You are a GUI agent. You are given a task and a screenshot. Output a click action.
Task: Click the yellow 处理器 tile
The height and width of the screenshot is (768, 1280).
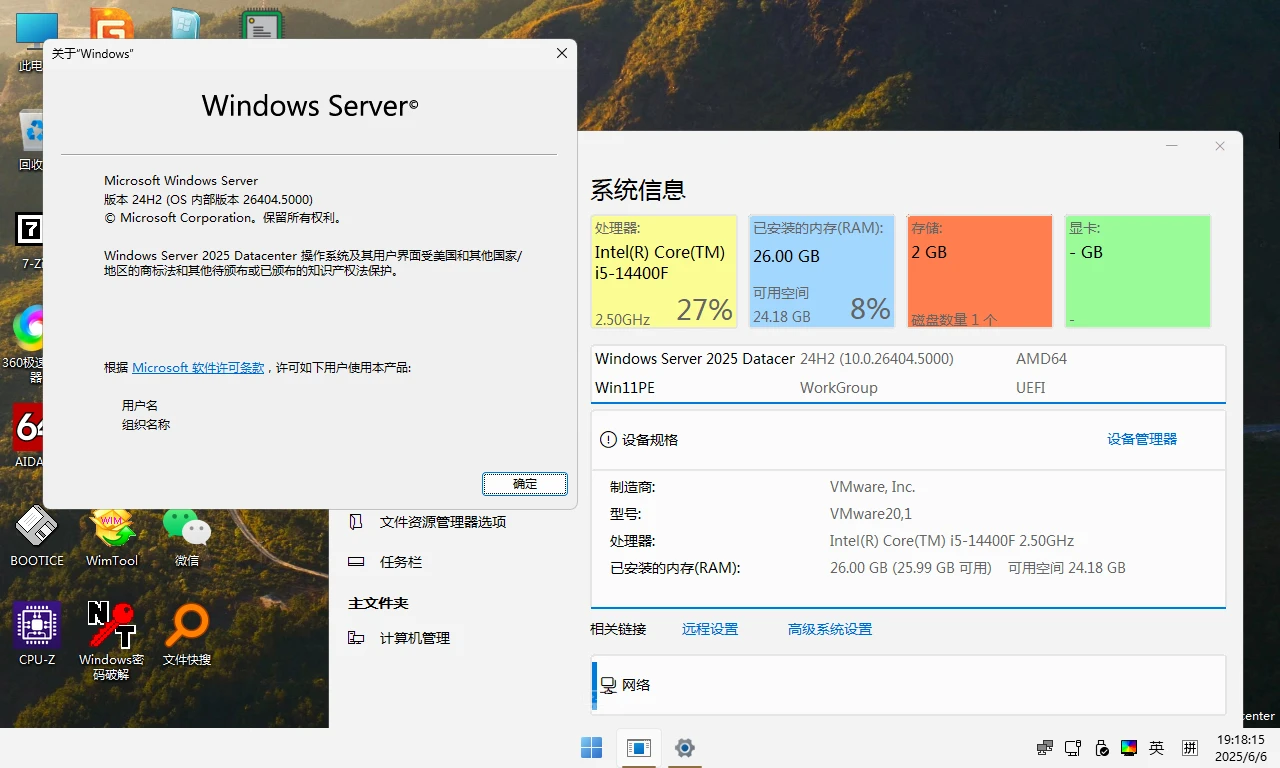(664, 271)
